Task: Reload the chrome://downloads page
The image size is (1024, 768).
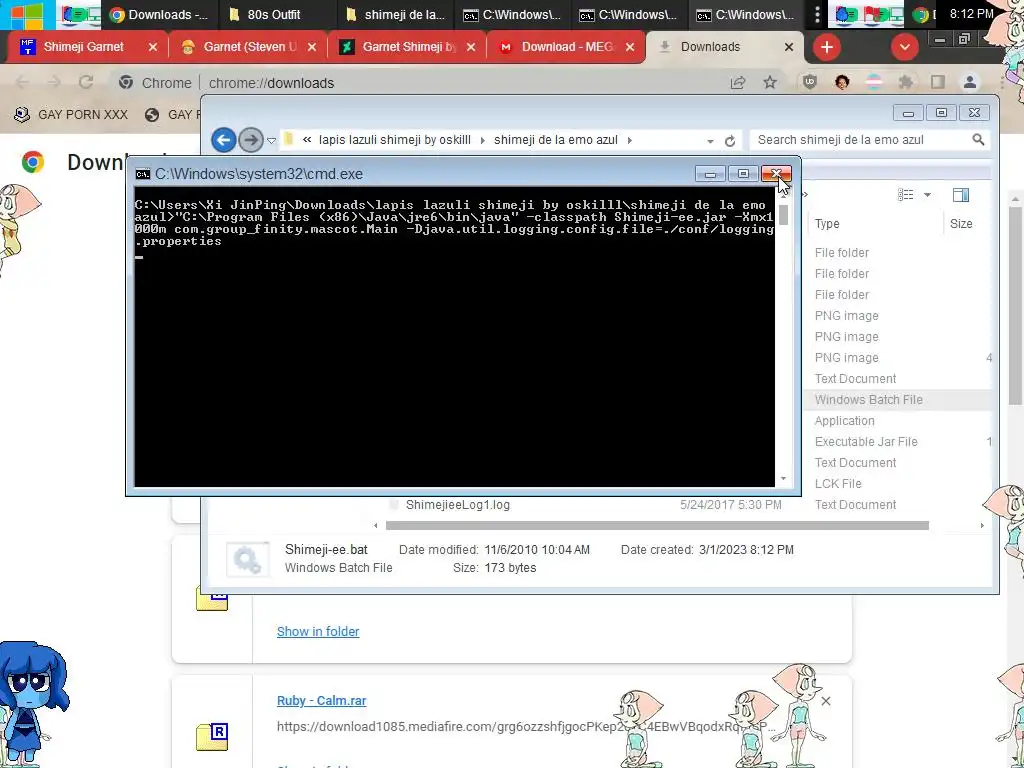Action: pos(86,83)
